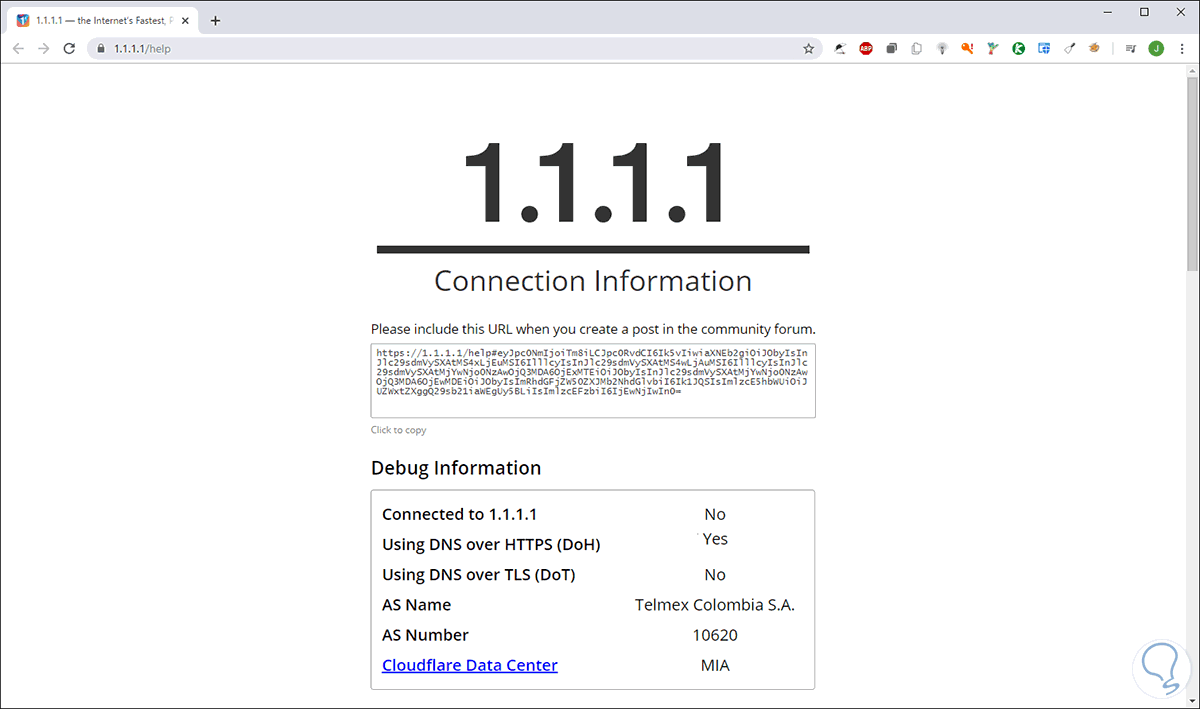Open a new tab with plus button
Viewport: 1200px width, 709px height.
point(215,20)
